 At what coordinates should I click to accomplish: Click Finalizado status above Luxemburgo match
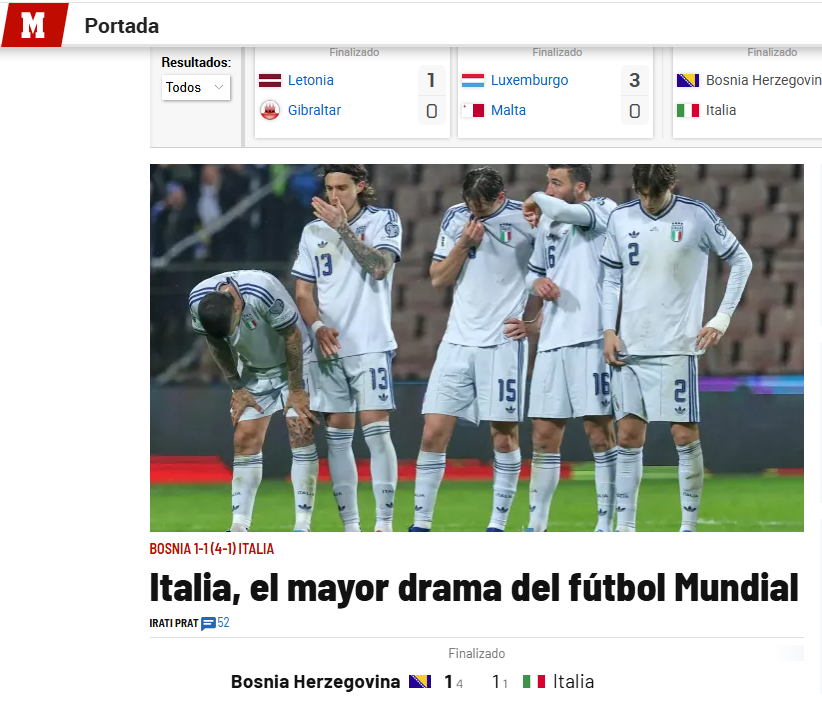[x=557, y=52]
